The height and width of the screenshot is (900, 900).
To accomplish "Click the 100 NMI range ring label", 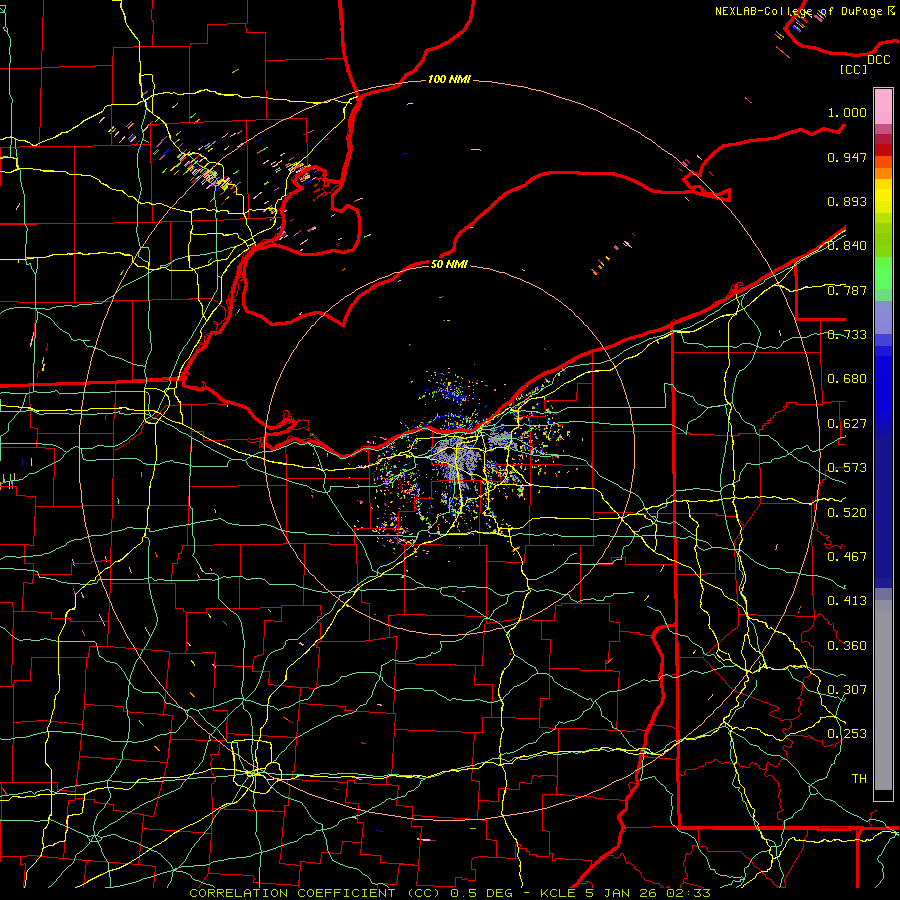I will tap(449, 79).
